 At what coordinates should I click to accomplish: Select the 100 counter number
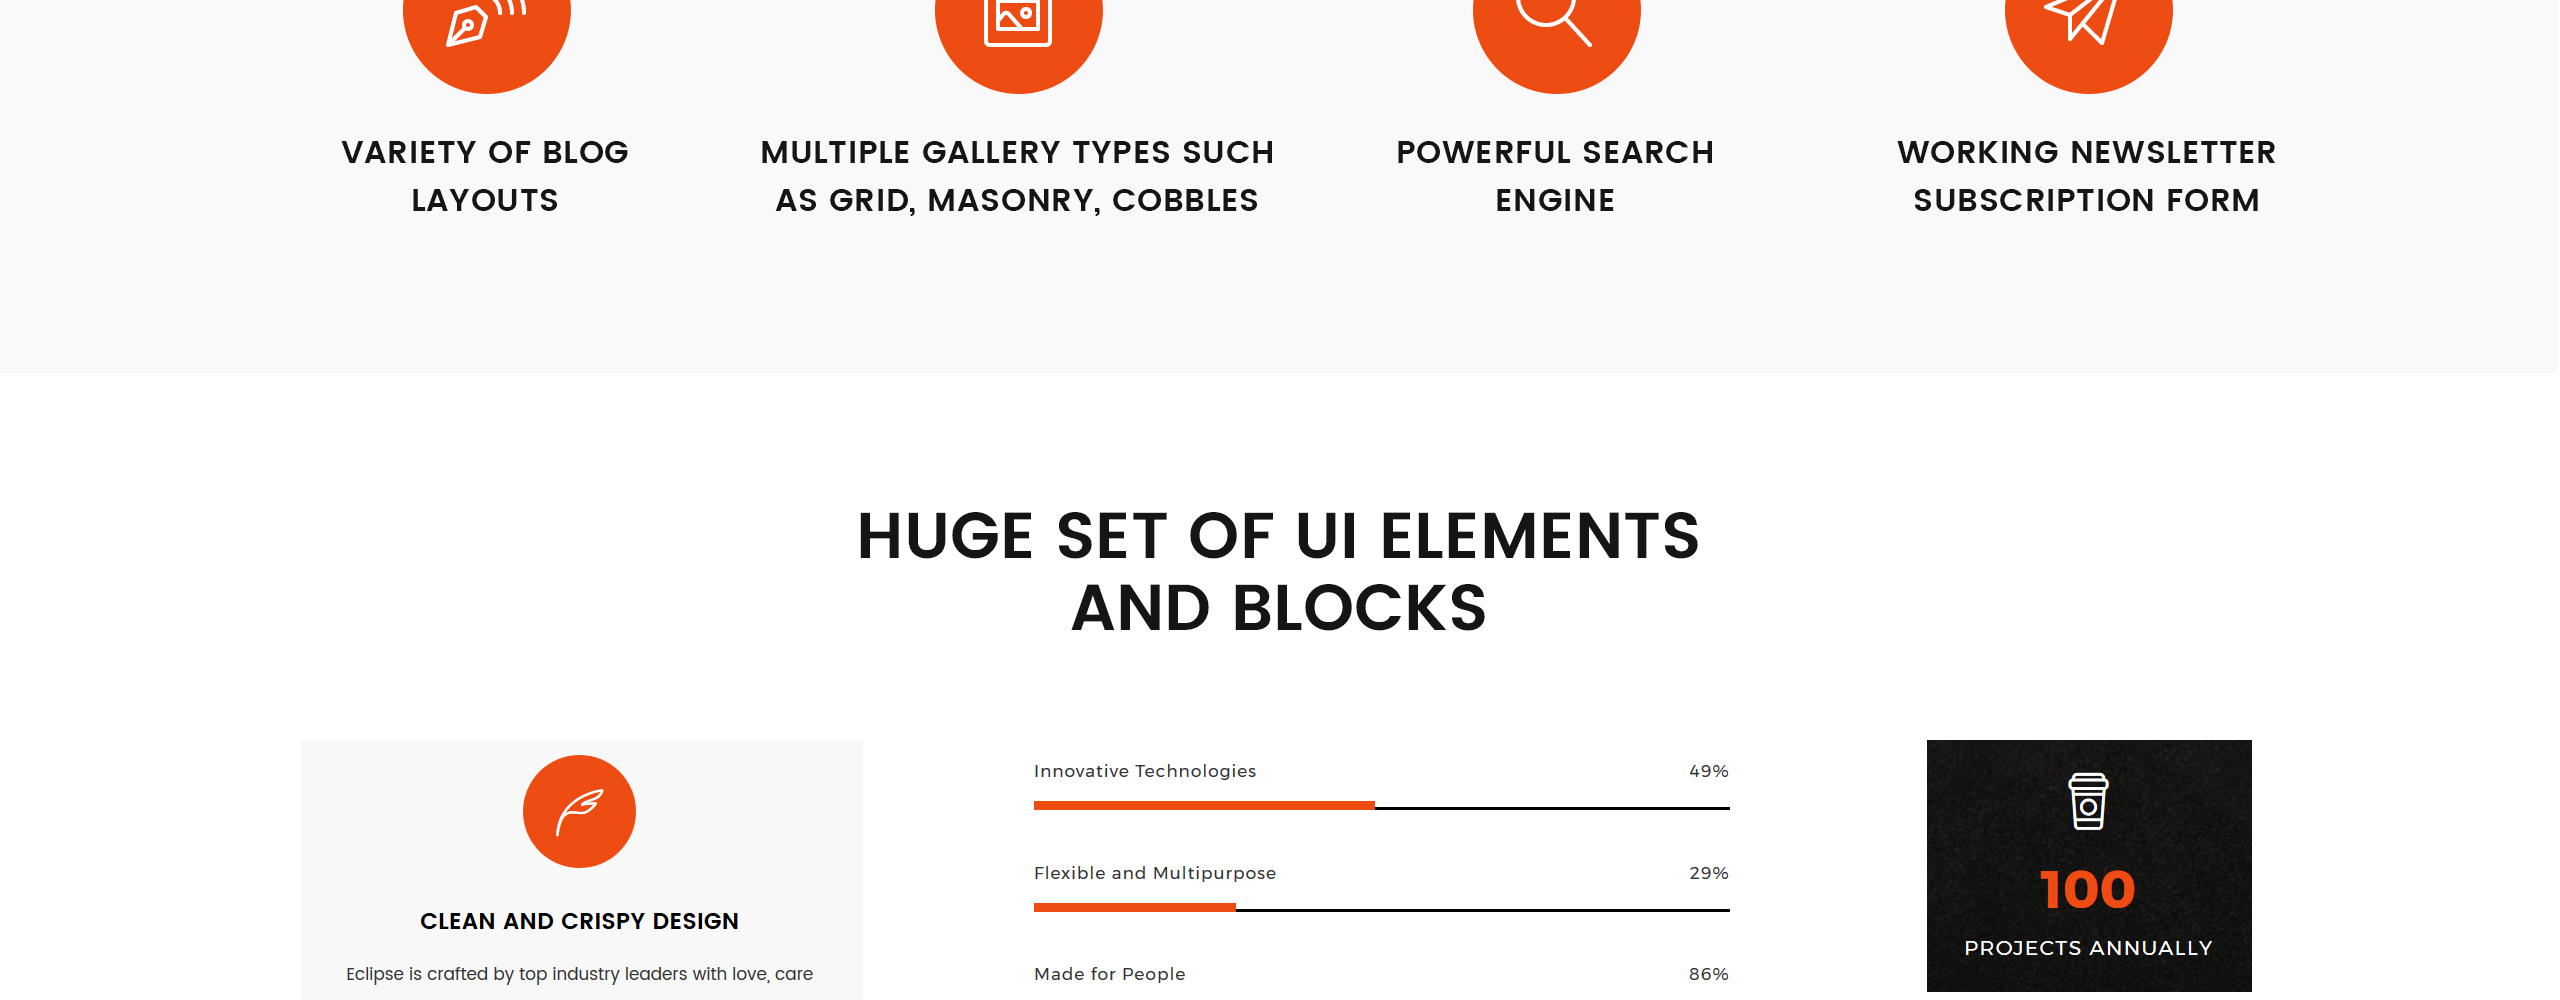[2088, 887]
